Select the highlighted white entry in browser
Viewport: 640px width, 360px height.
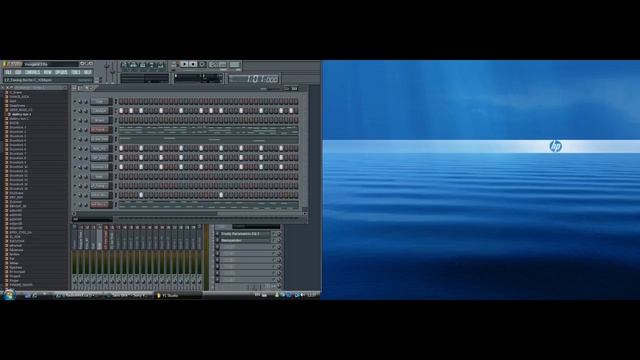[21, 115]
